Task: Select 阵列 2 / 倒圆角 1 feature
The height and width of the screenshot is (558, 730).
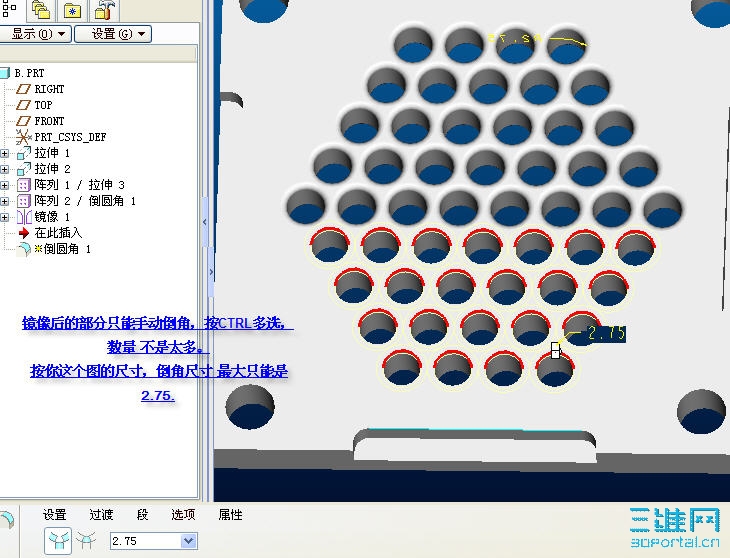Action: (x=85, y=201)
